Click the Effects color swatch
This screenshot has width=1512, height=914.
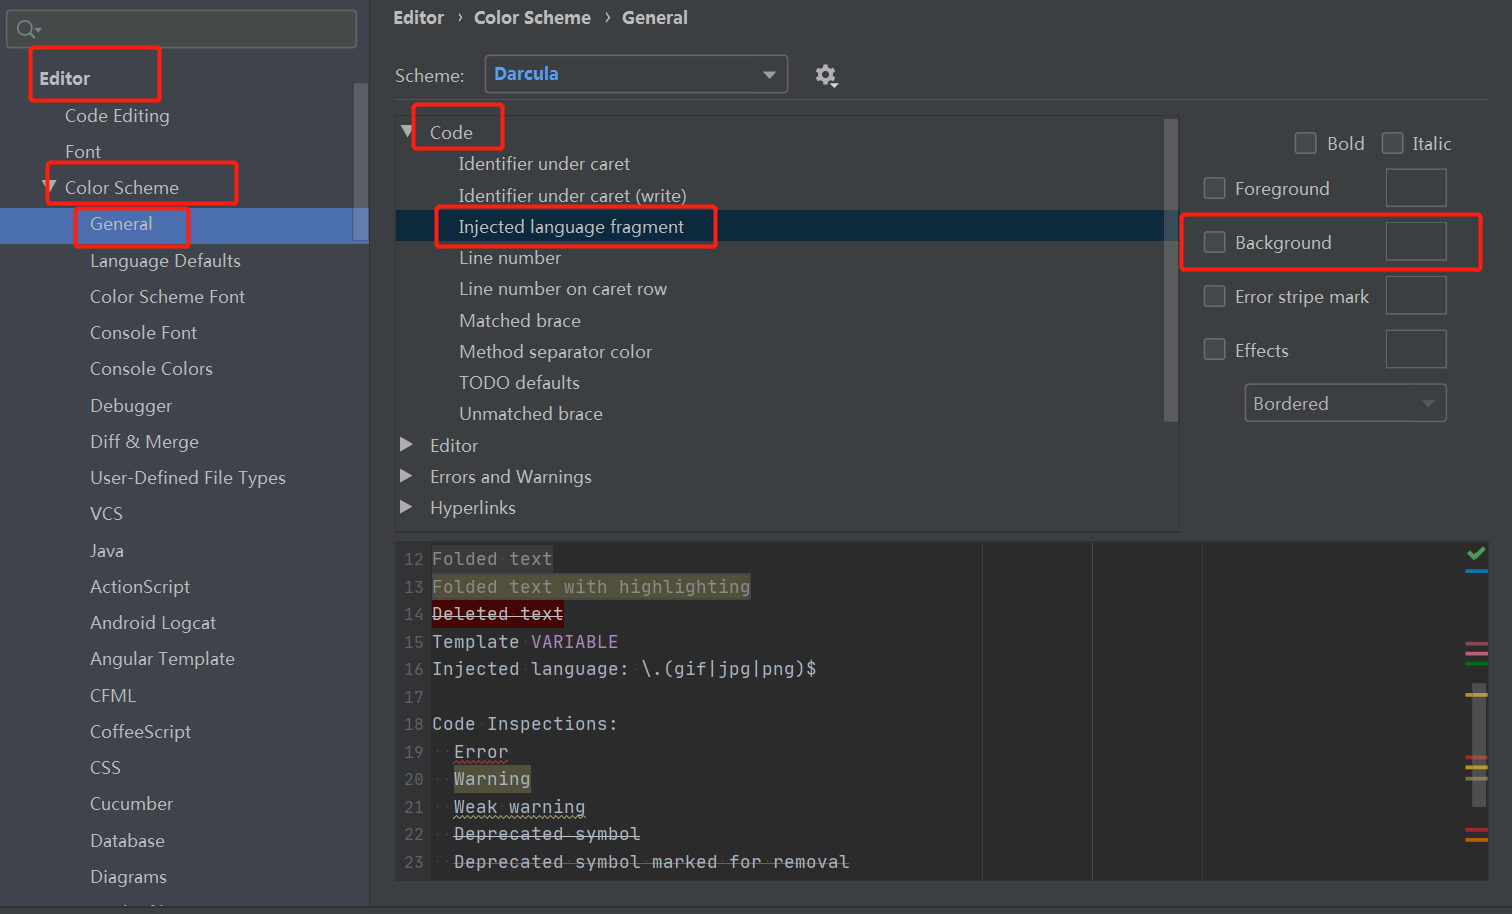[1416, 349]
